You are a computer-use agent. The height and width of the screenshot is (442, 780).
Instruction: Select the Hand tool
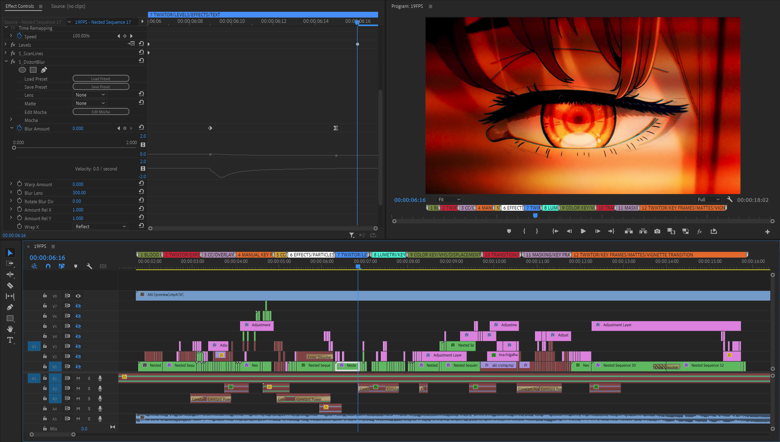(10, 329)
